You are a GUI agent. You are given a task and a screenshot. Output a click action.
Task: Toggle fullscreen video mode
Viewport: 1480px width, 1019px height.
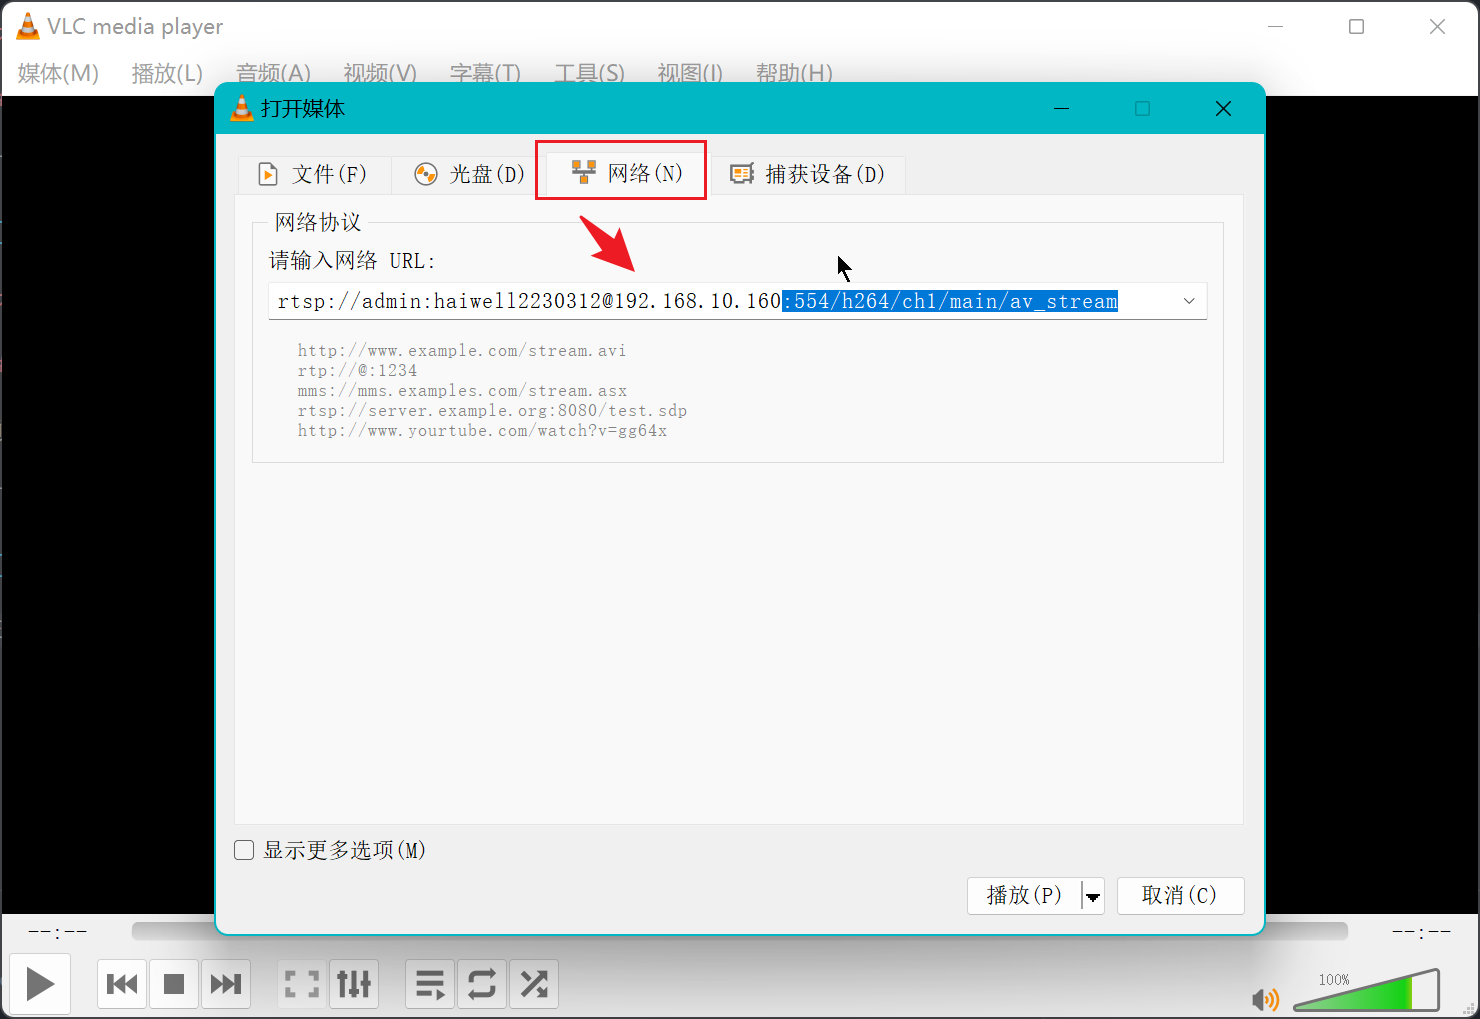pos(302,984)
